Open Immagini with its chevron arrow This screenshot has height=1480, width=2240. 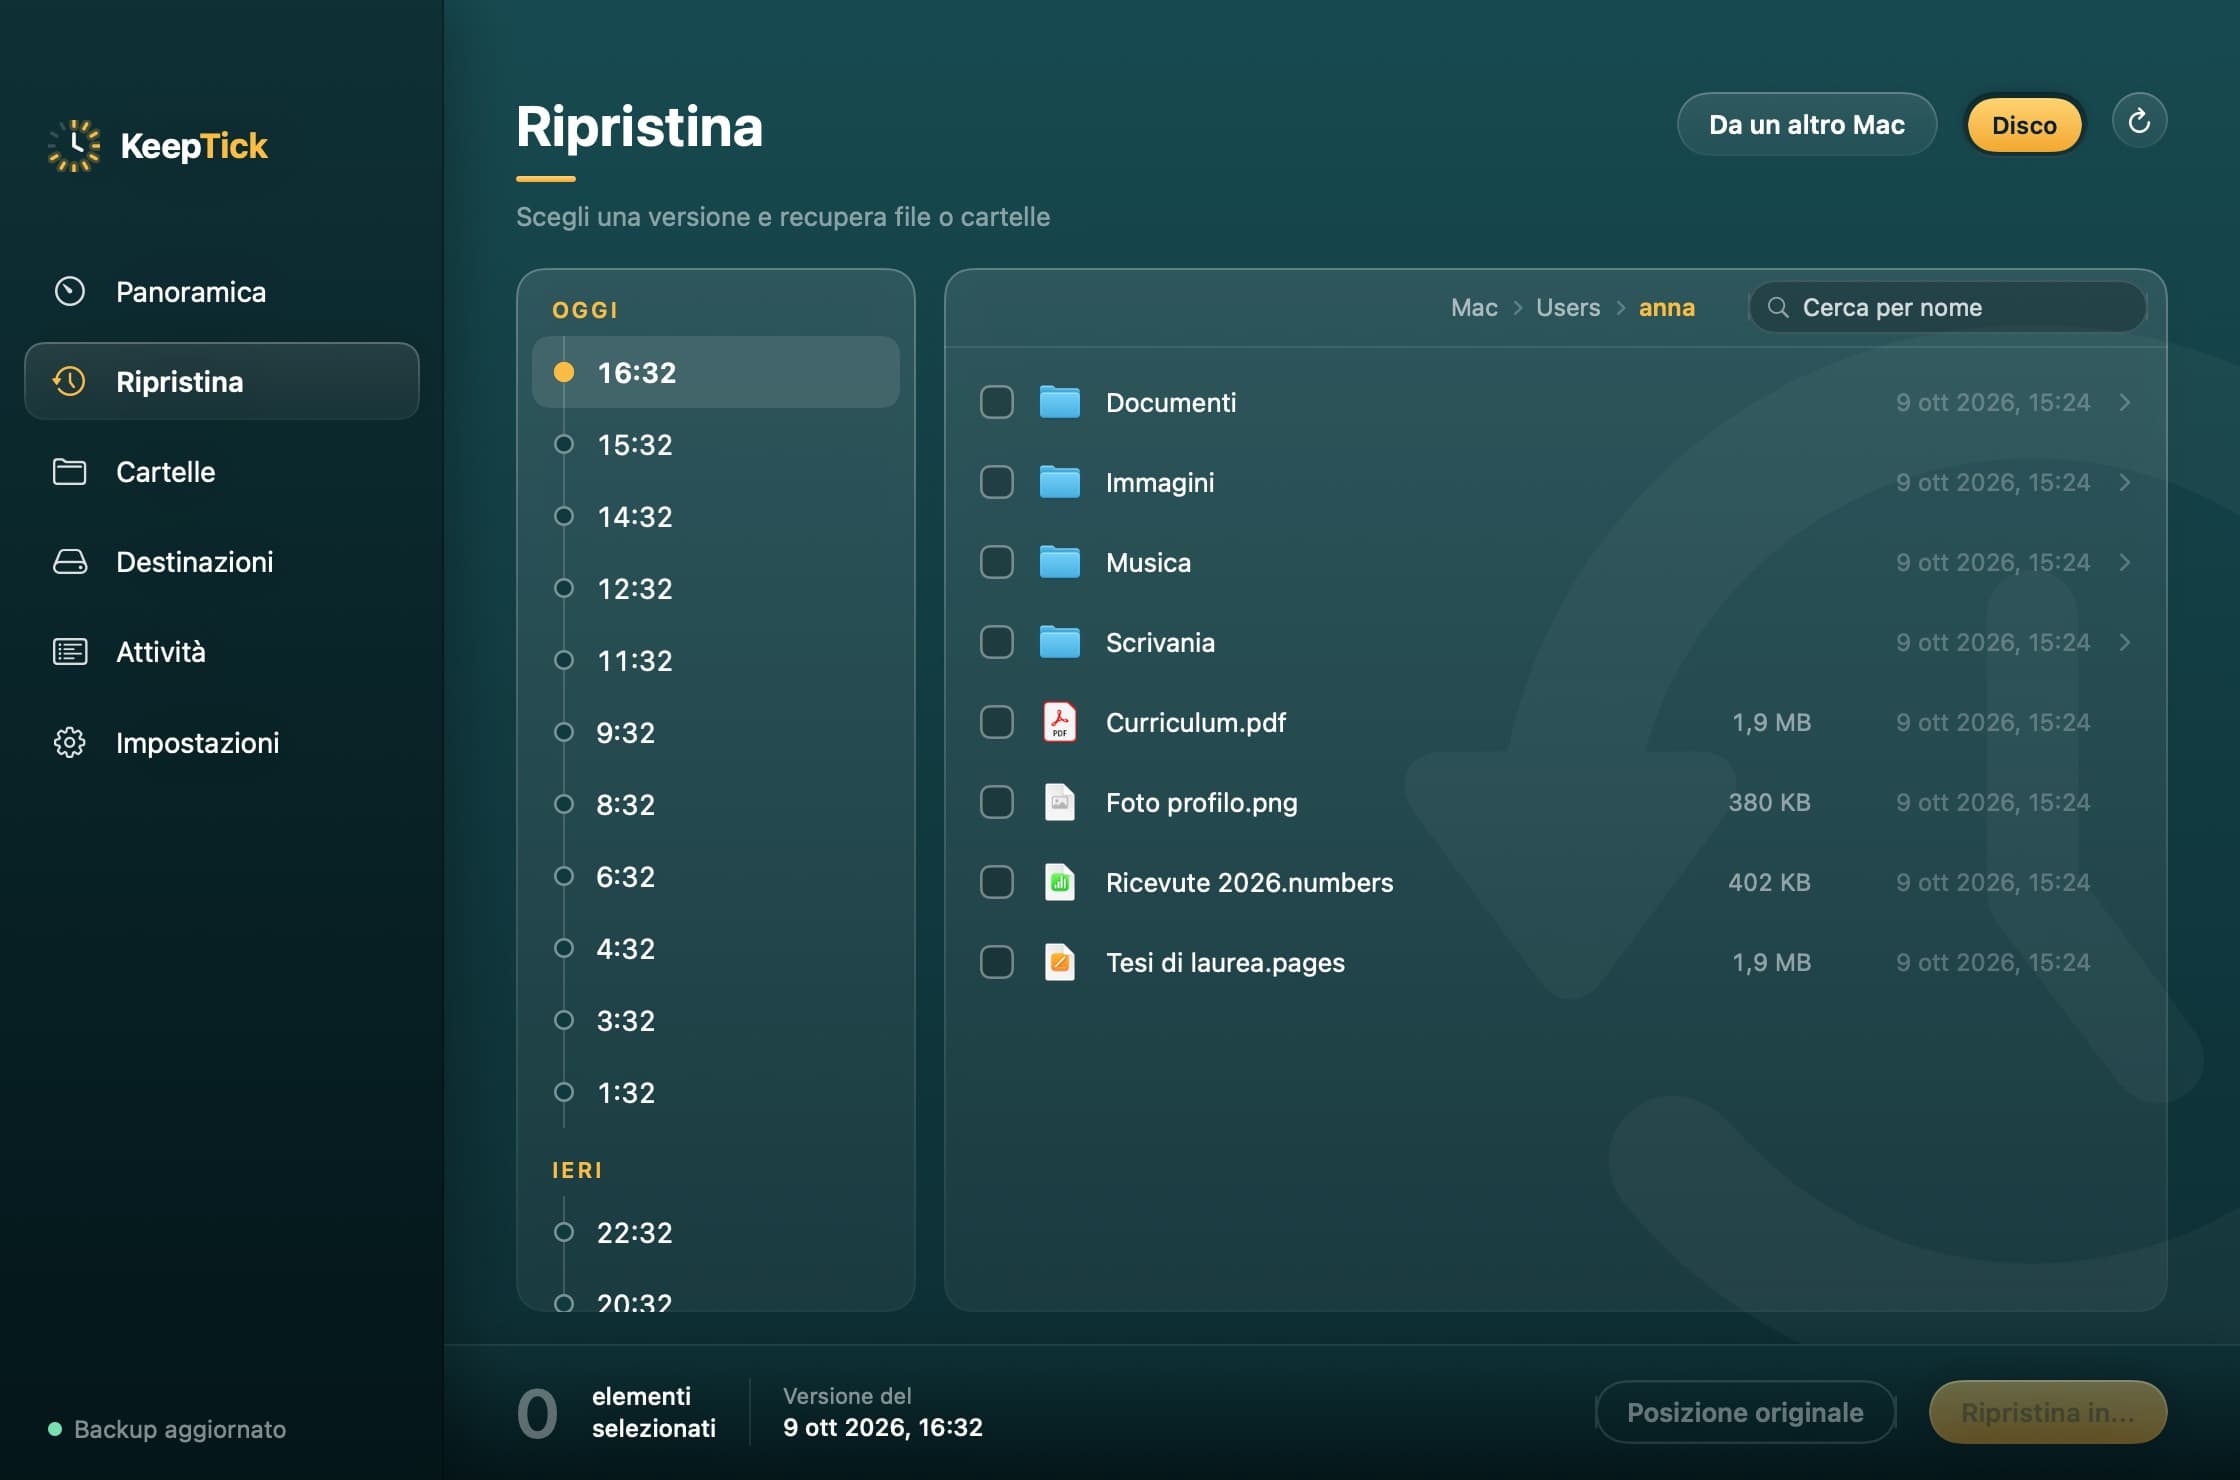[2125, 482]
